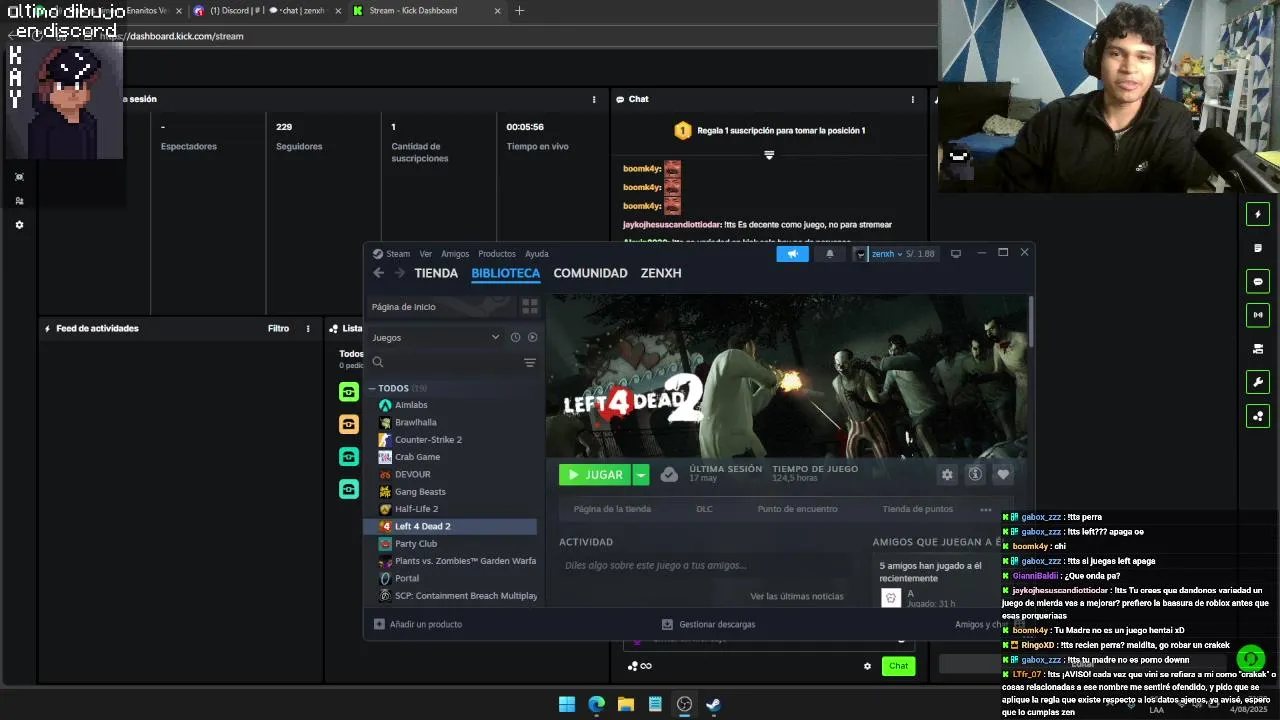Open Manage downloads icon in Steam footer
The height and width of the screenshot is (720, 1280).
click(669, 624)
